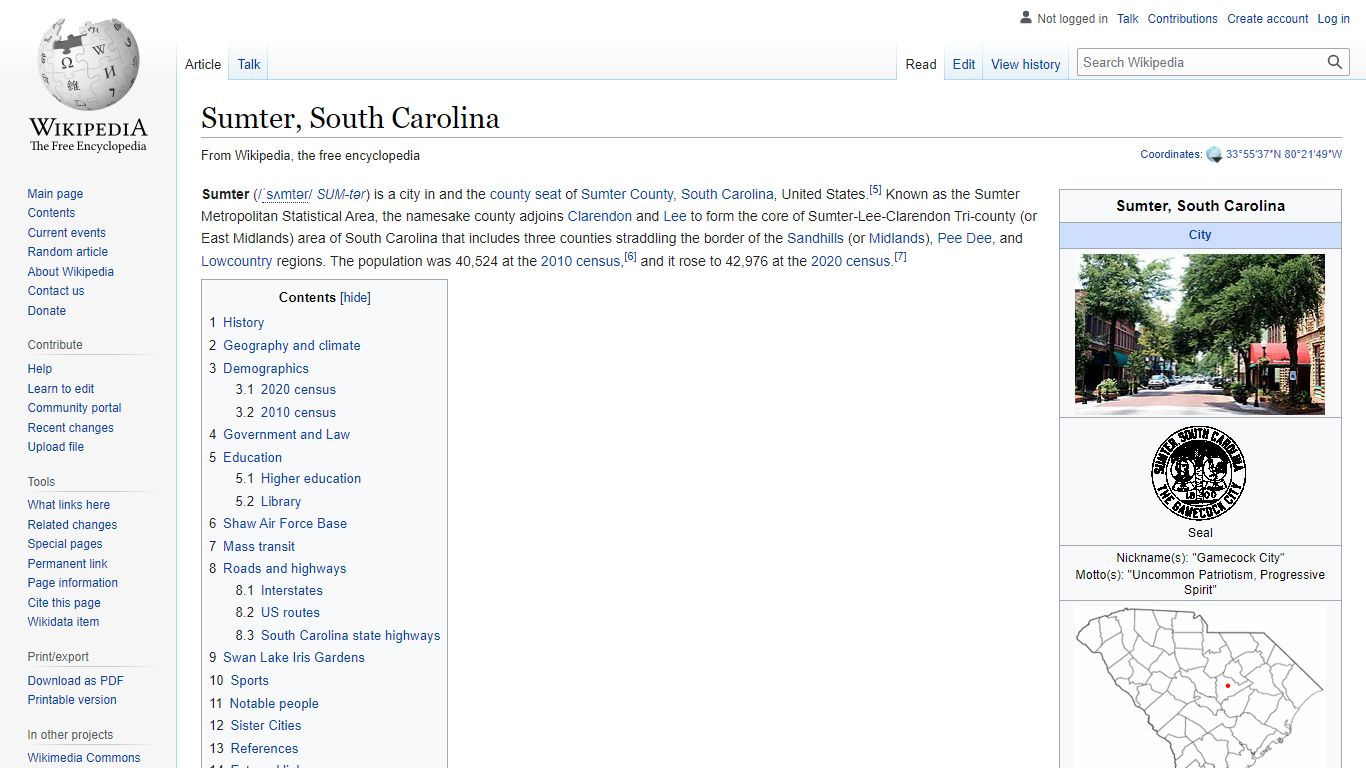Open About Wikipedia
This screenshot has width=1366, height=768.
[x=71, y=272]
